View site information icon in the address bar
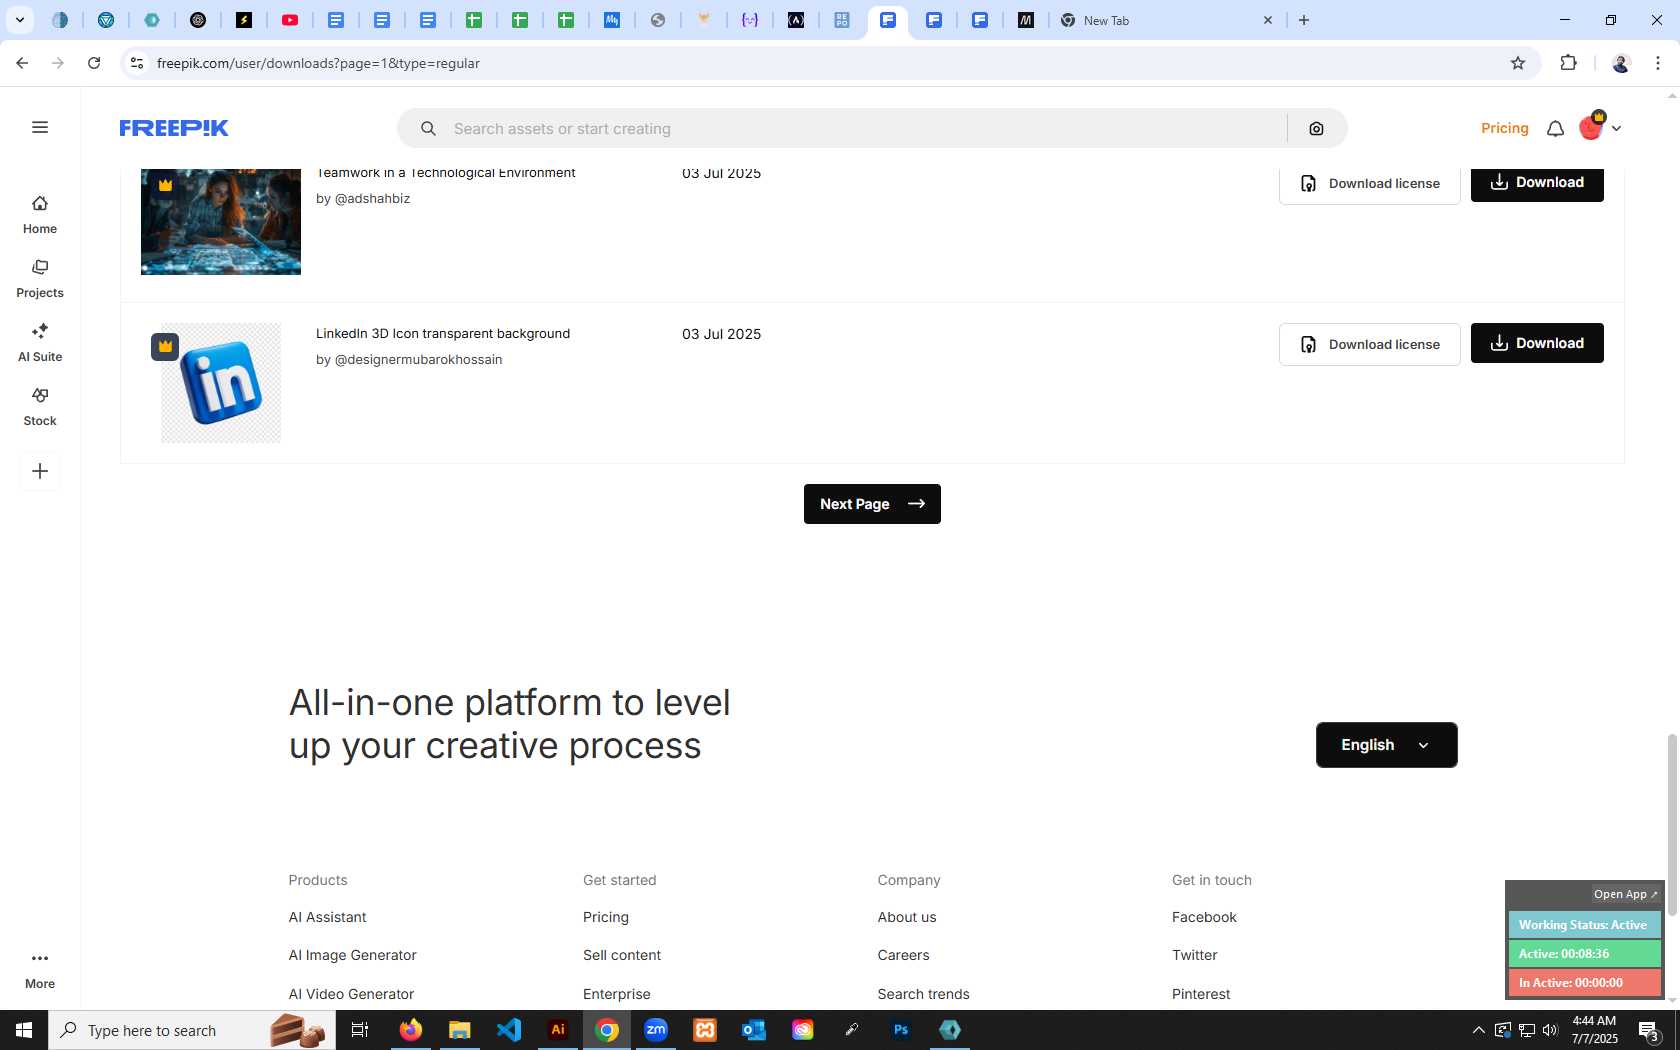 pos(137,63)
